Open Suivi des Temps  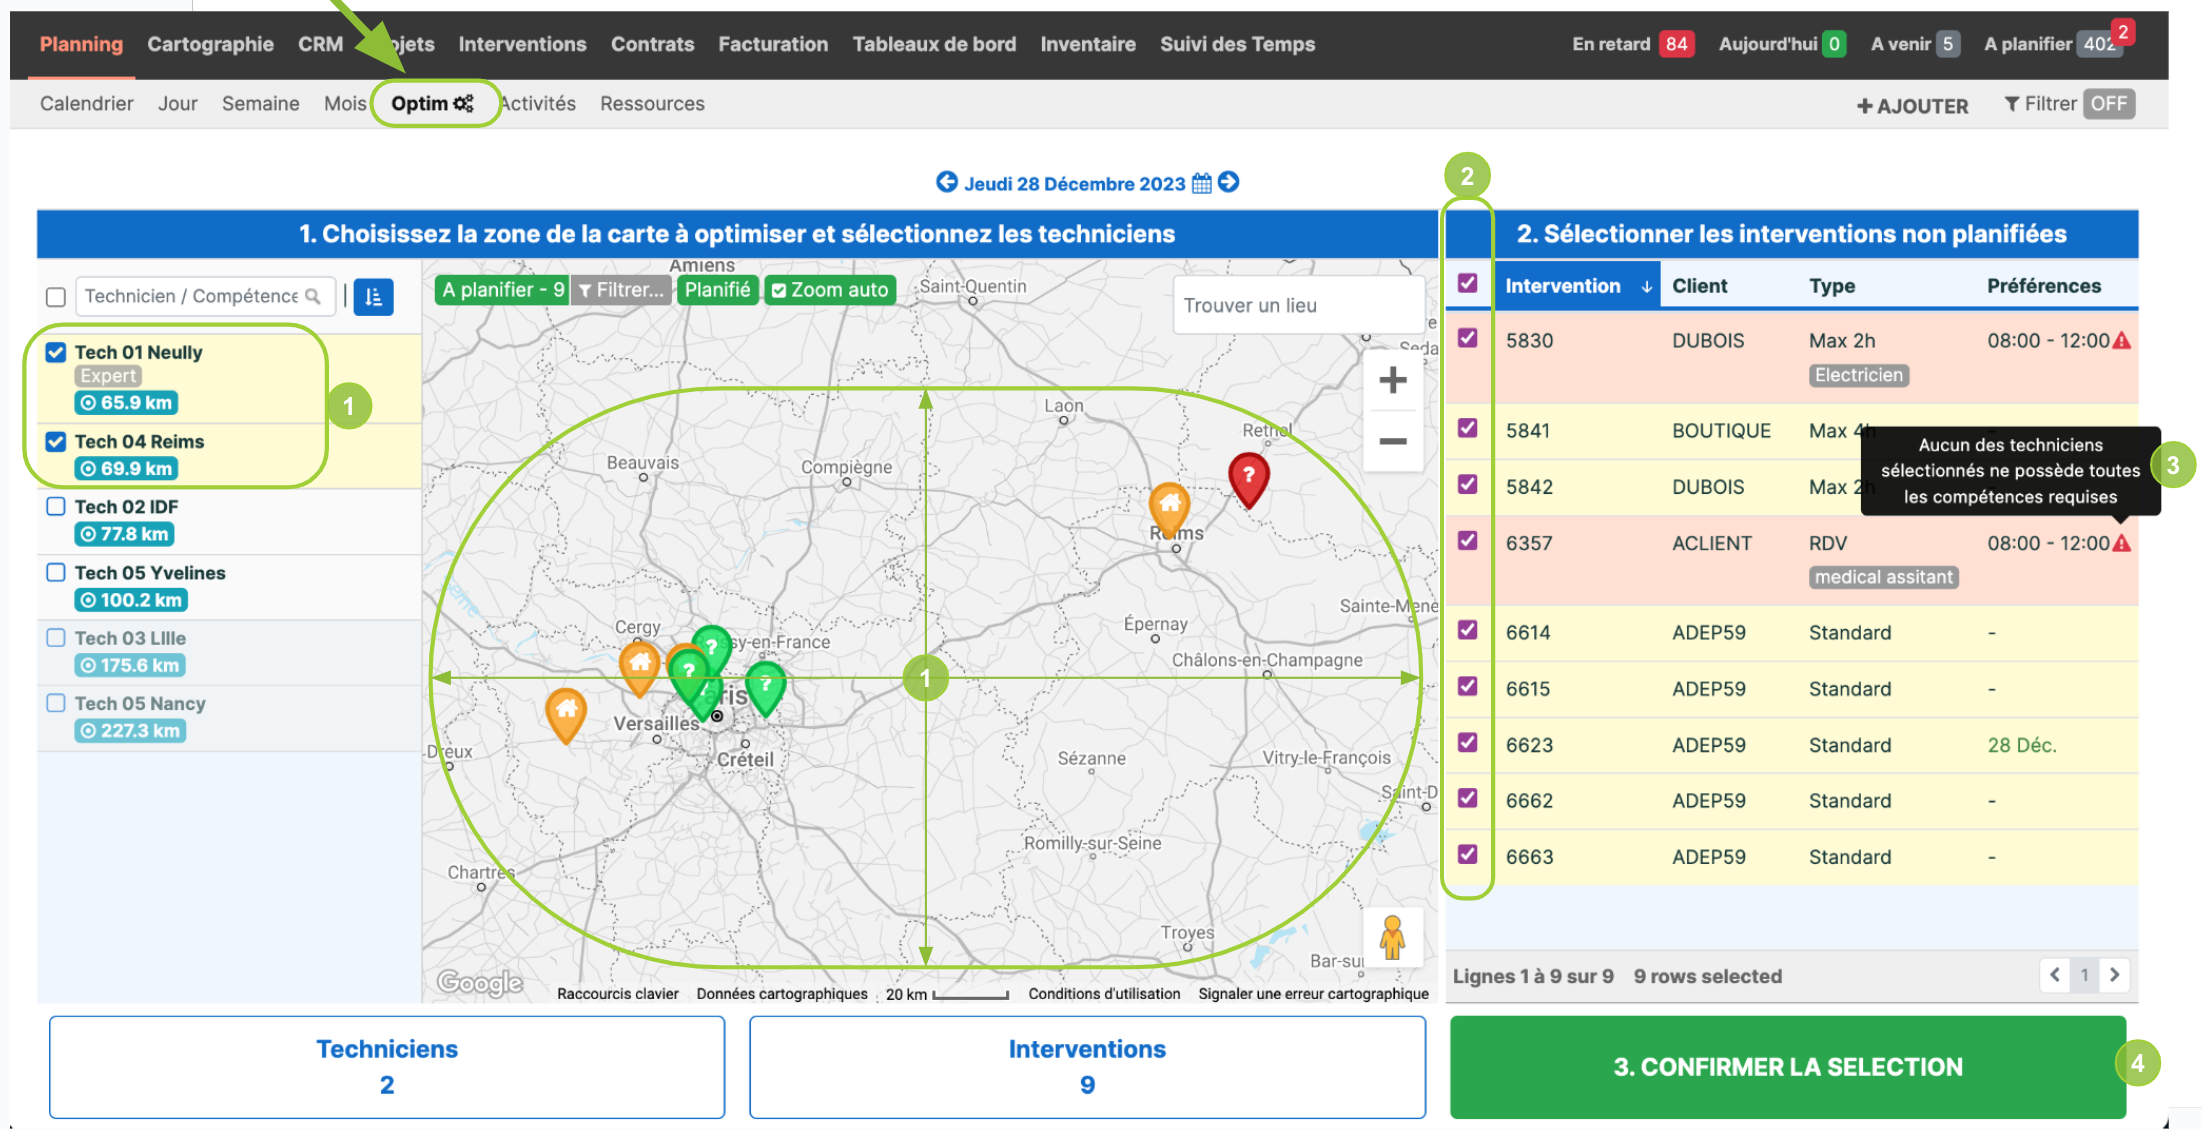tap(1237, 44)
